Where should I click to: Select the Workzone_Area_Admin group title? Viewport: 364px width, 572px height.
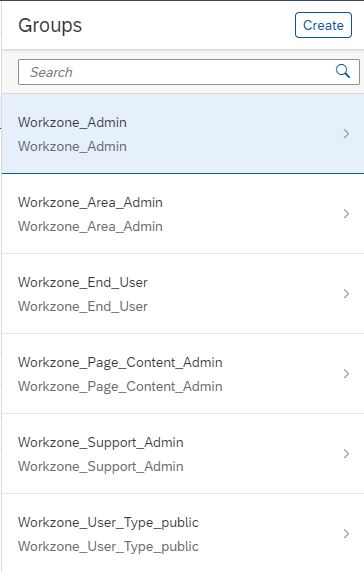90,202
